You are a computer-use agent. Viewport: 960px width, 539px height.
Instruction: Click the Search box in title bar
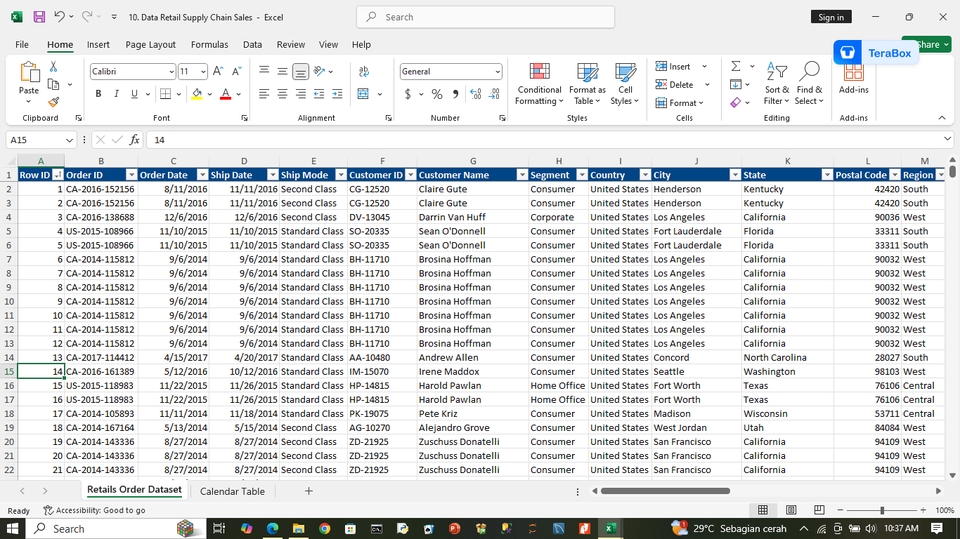(486, 17)
